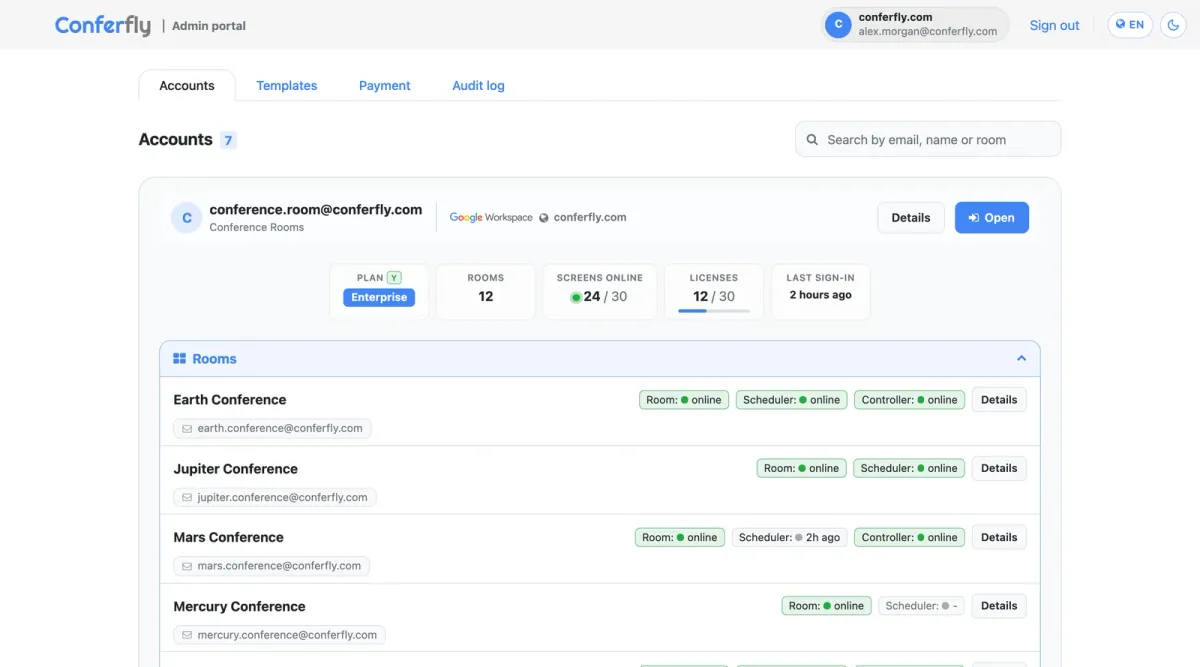Collapse the Rooms section chevron
This screenshot has width=1200, height=667.
click(x=1021, y=358)
